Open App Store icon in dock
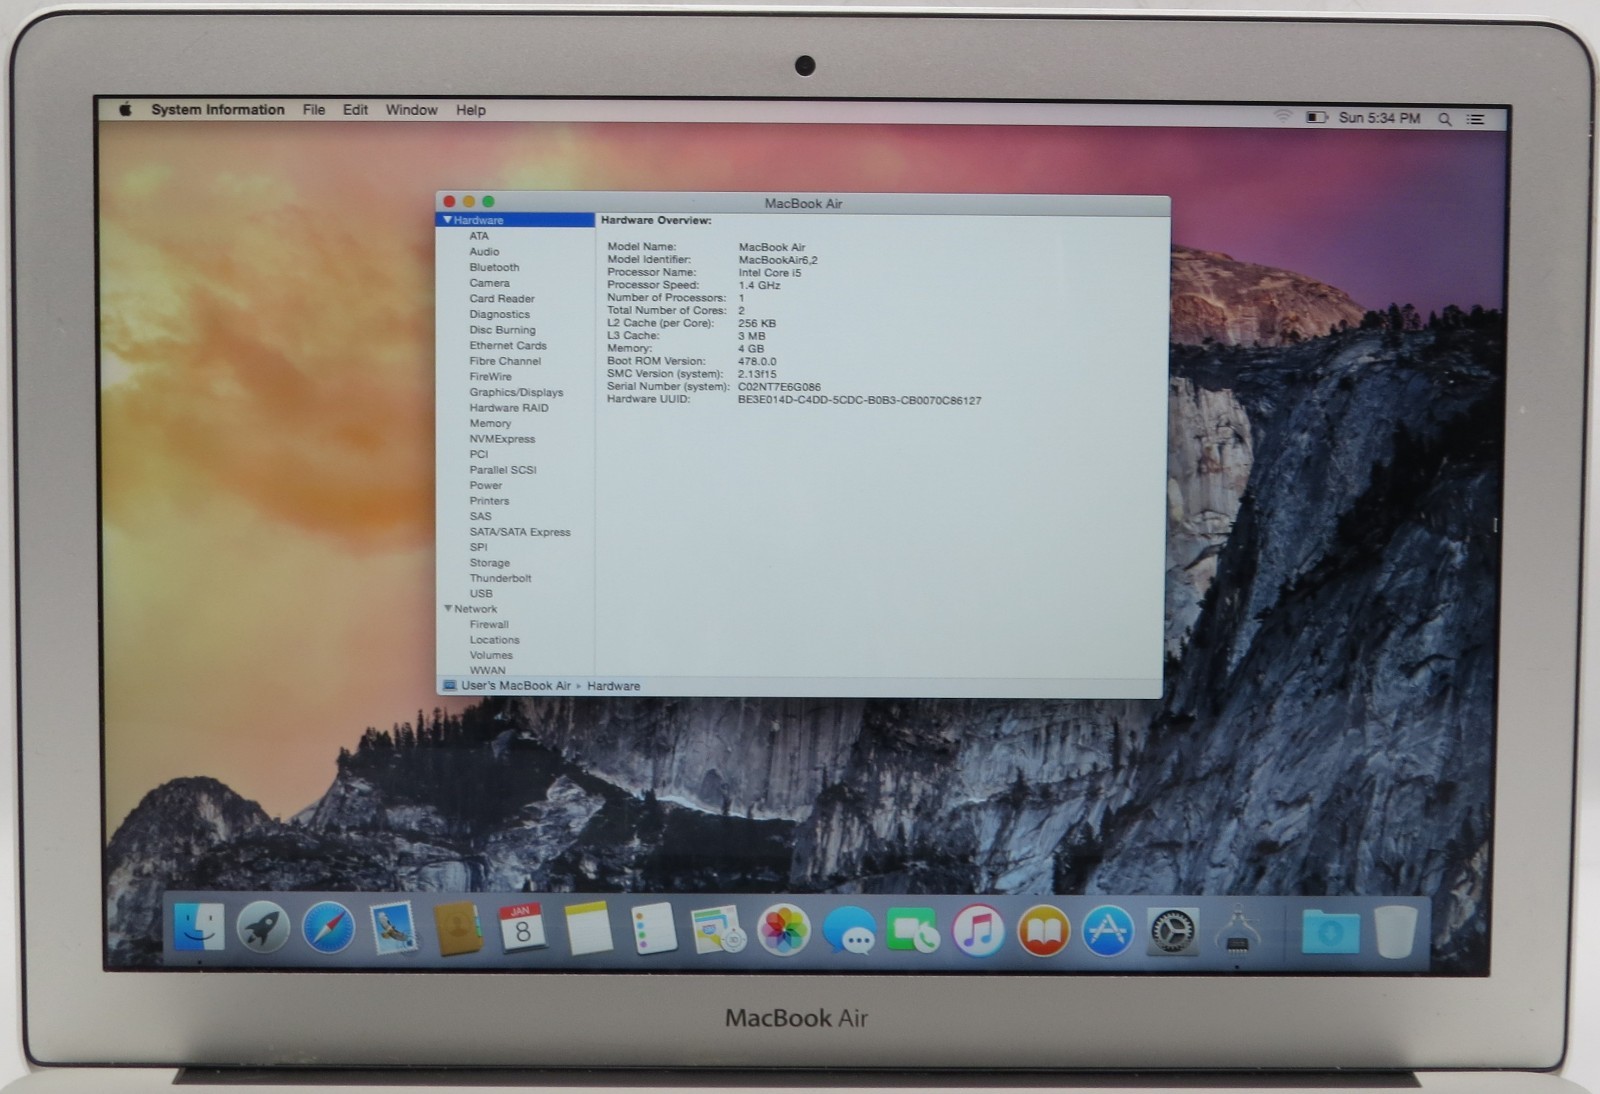1600x1094 pixels. coord(1108,931)
